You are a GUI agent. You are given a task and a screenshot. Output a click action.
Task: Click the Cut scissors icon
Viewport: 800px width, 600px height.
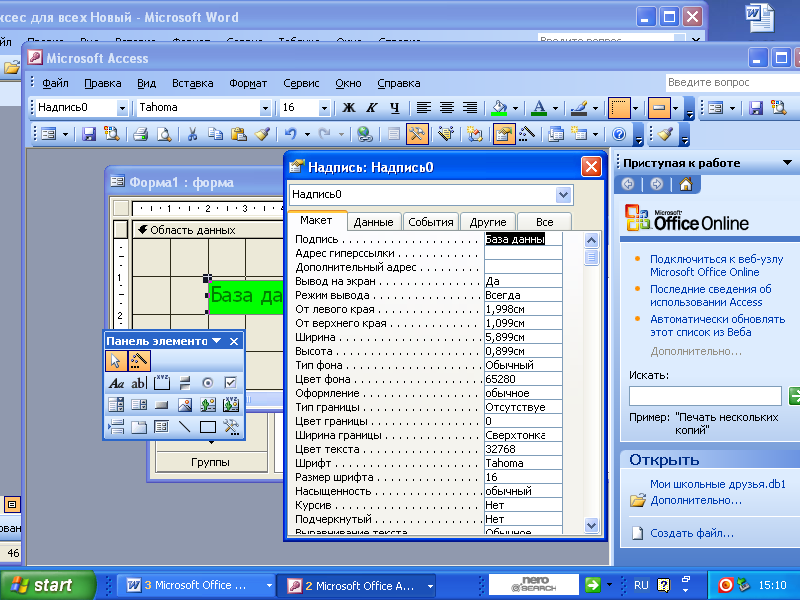[192, 135]
